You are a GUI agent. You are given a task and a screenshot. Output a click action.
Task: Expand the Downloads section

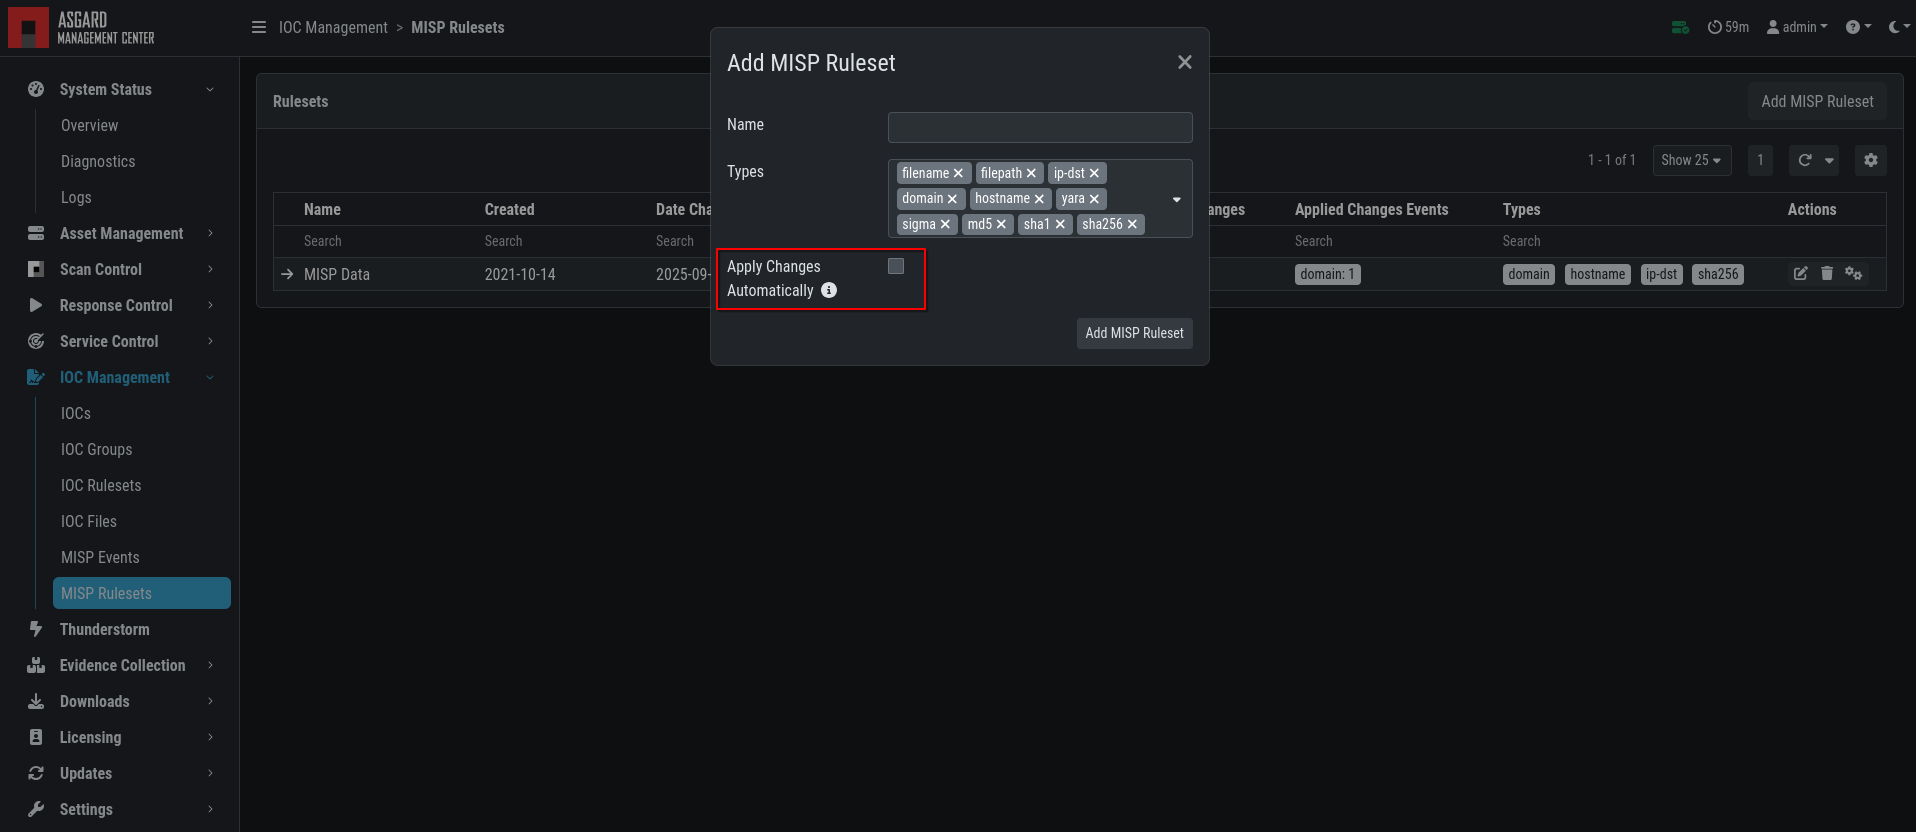coord(120,701)
